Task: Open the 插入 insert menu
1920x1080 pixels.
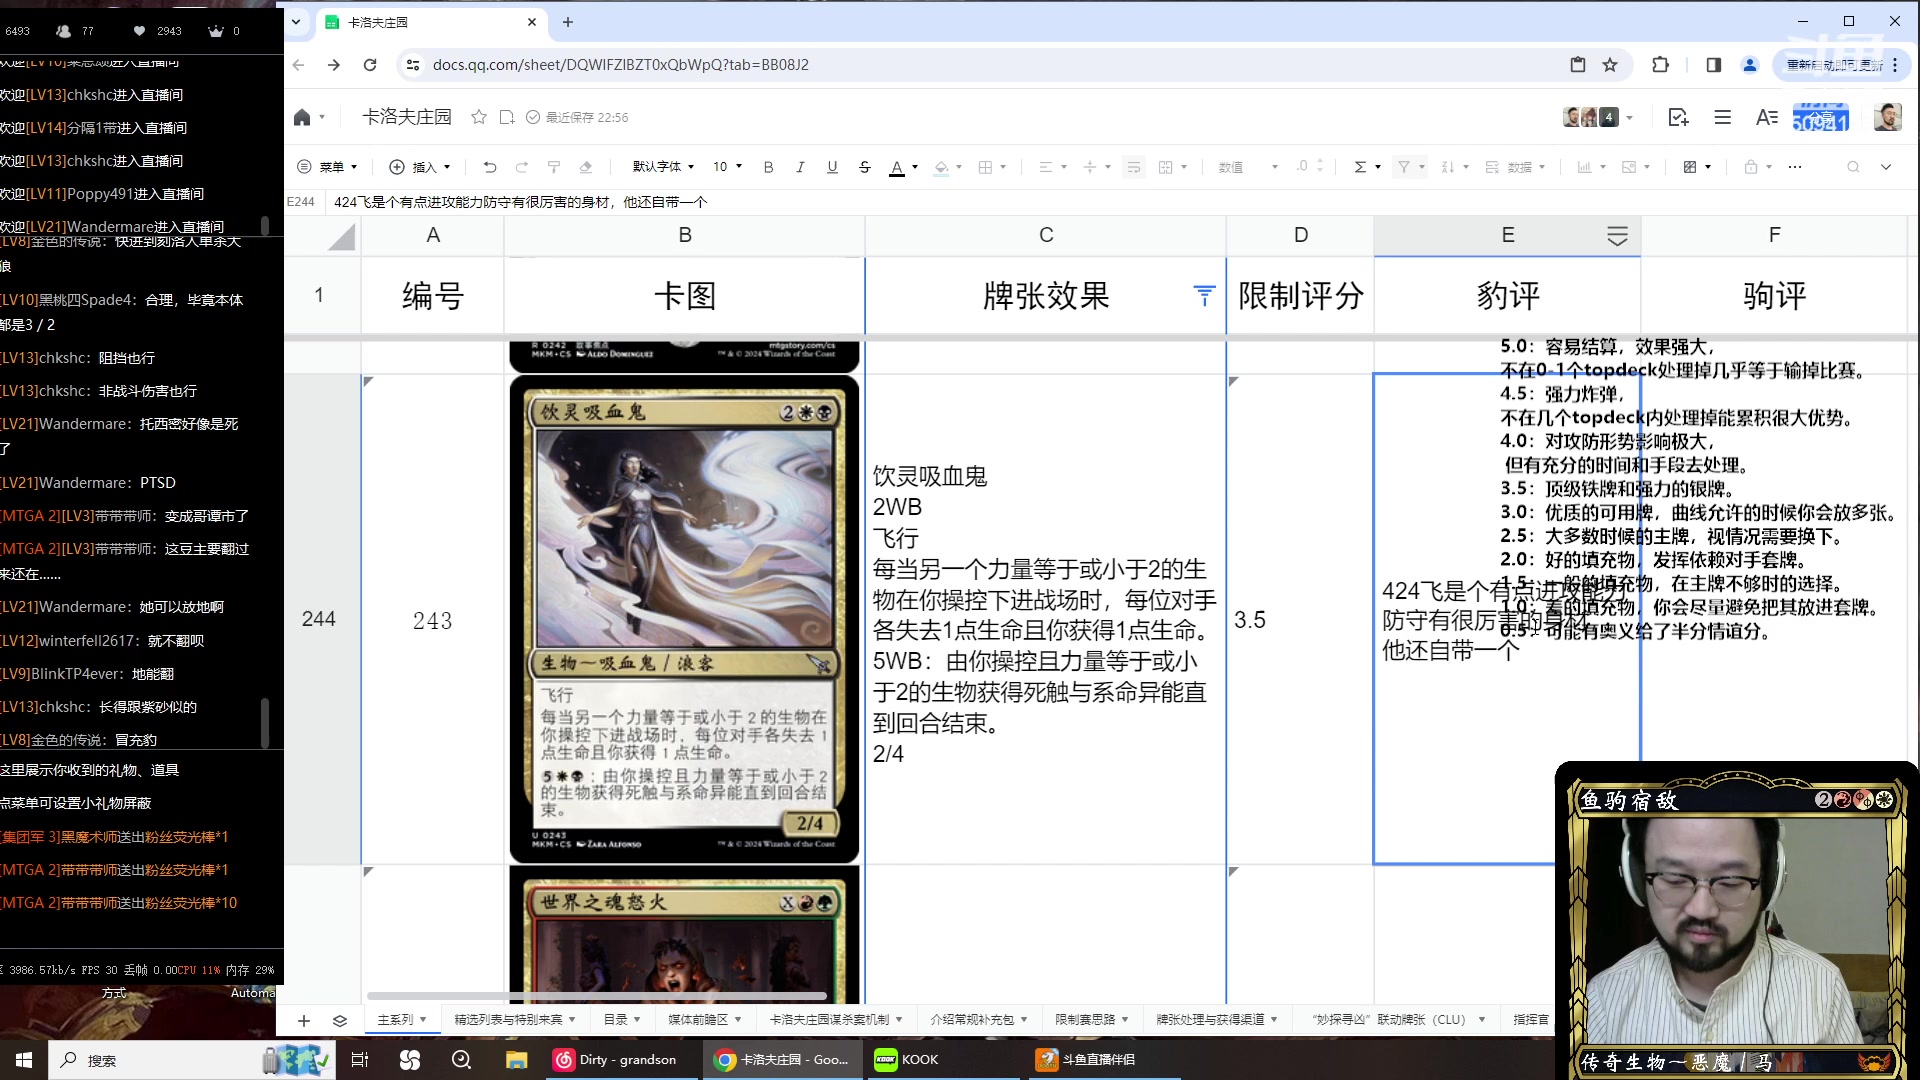Action: pyautogui.click(x=420, y=167)
